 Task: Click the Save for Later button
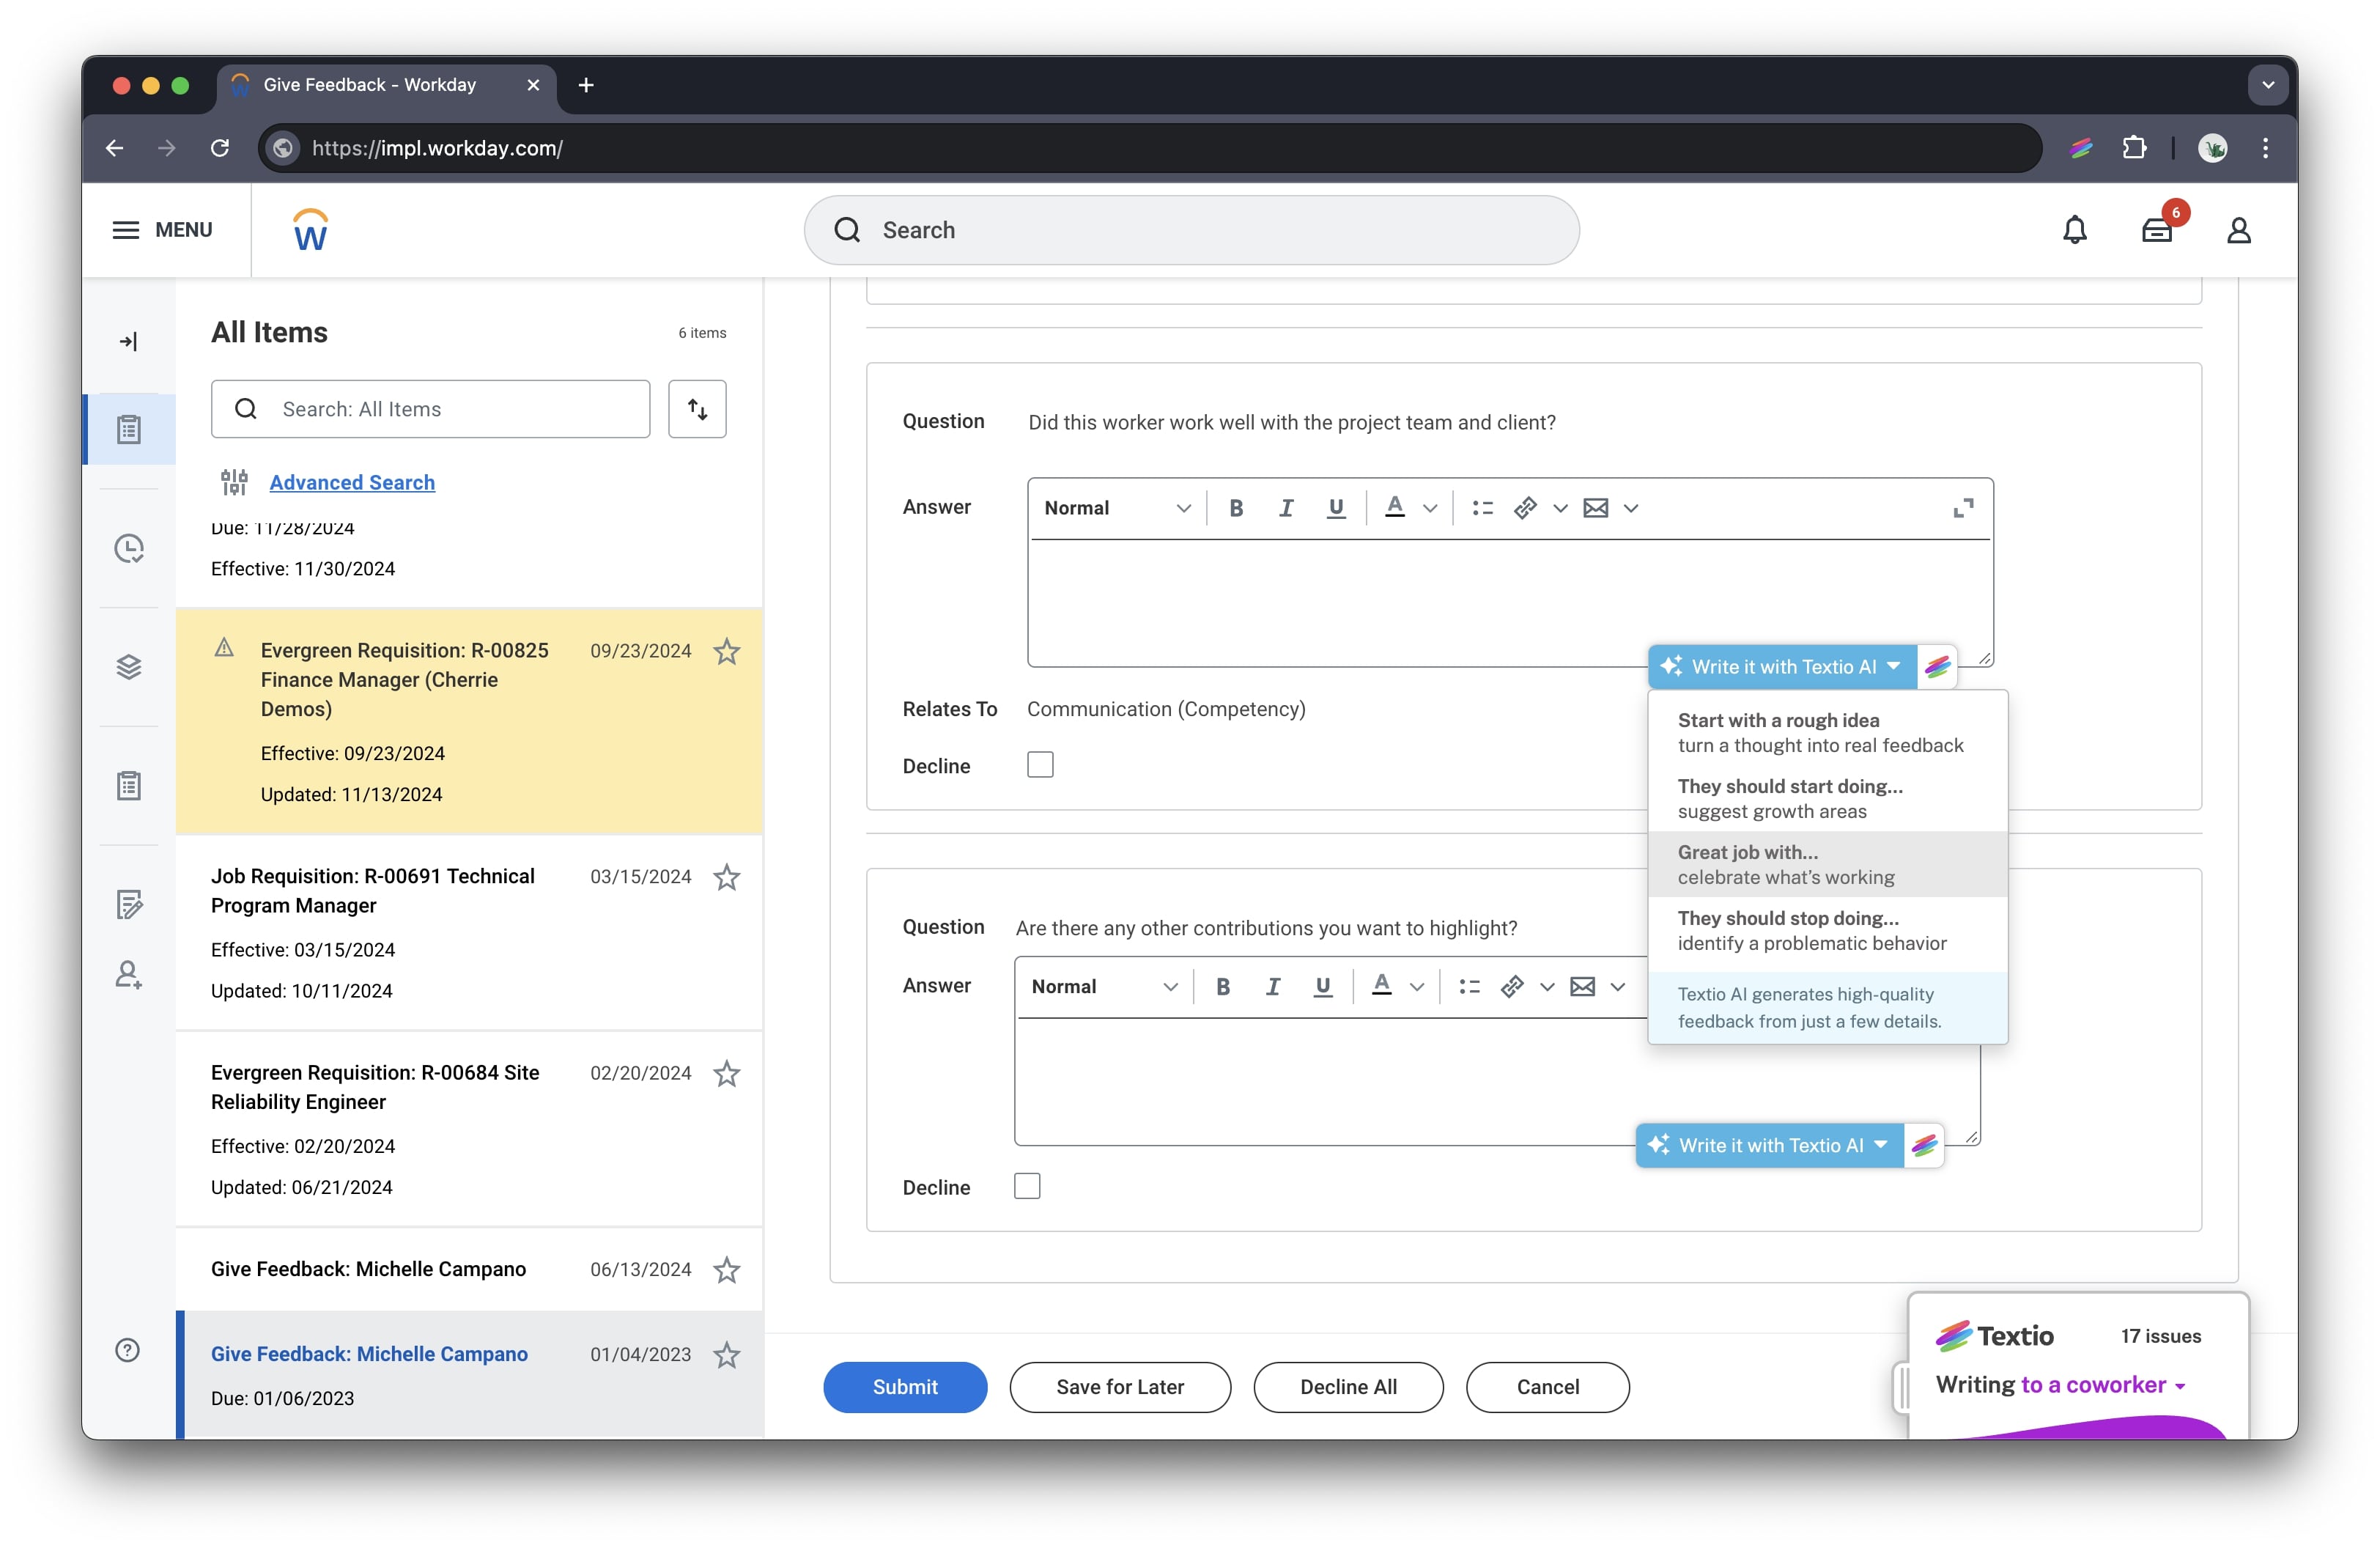click(1120, 1387)
